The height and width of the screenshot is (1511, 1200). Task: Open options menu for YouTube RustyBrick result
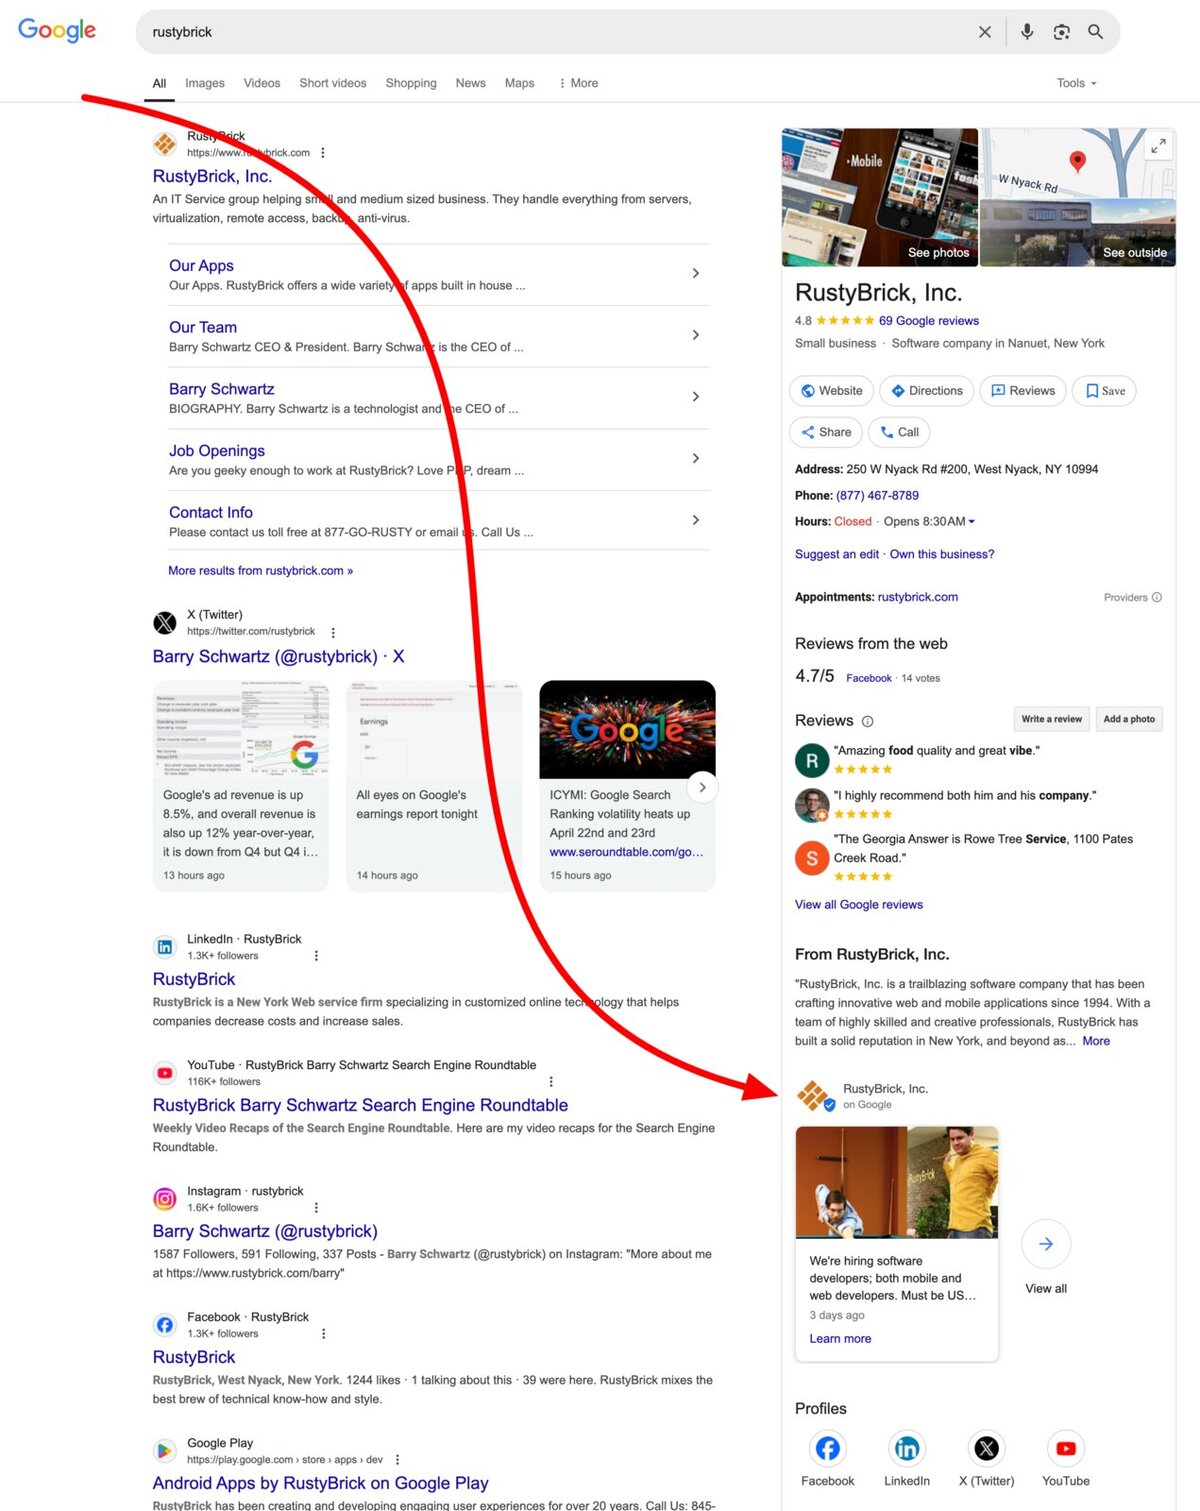551,1082
